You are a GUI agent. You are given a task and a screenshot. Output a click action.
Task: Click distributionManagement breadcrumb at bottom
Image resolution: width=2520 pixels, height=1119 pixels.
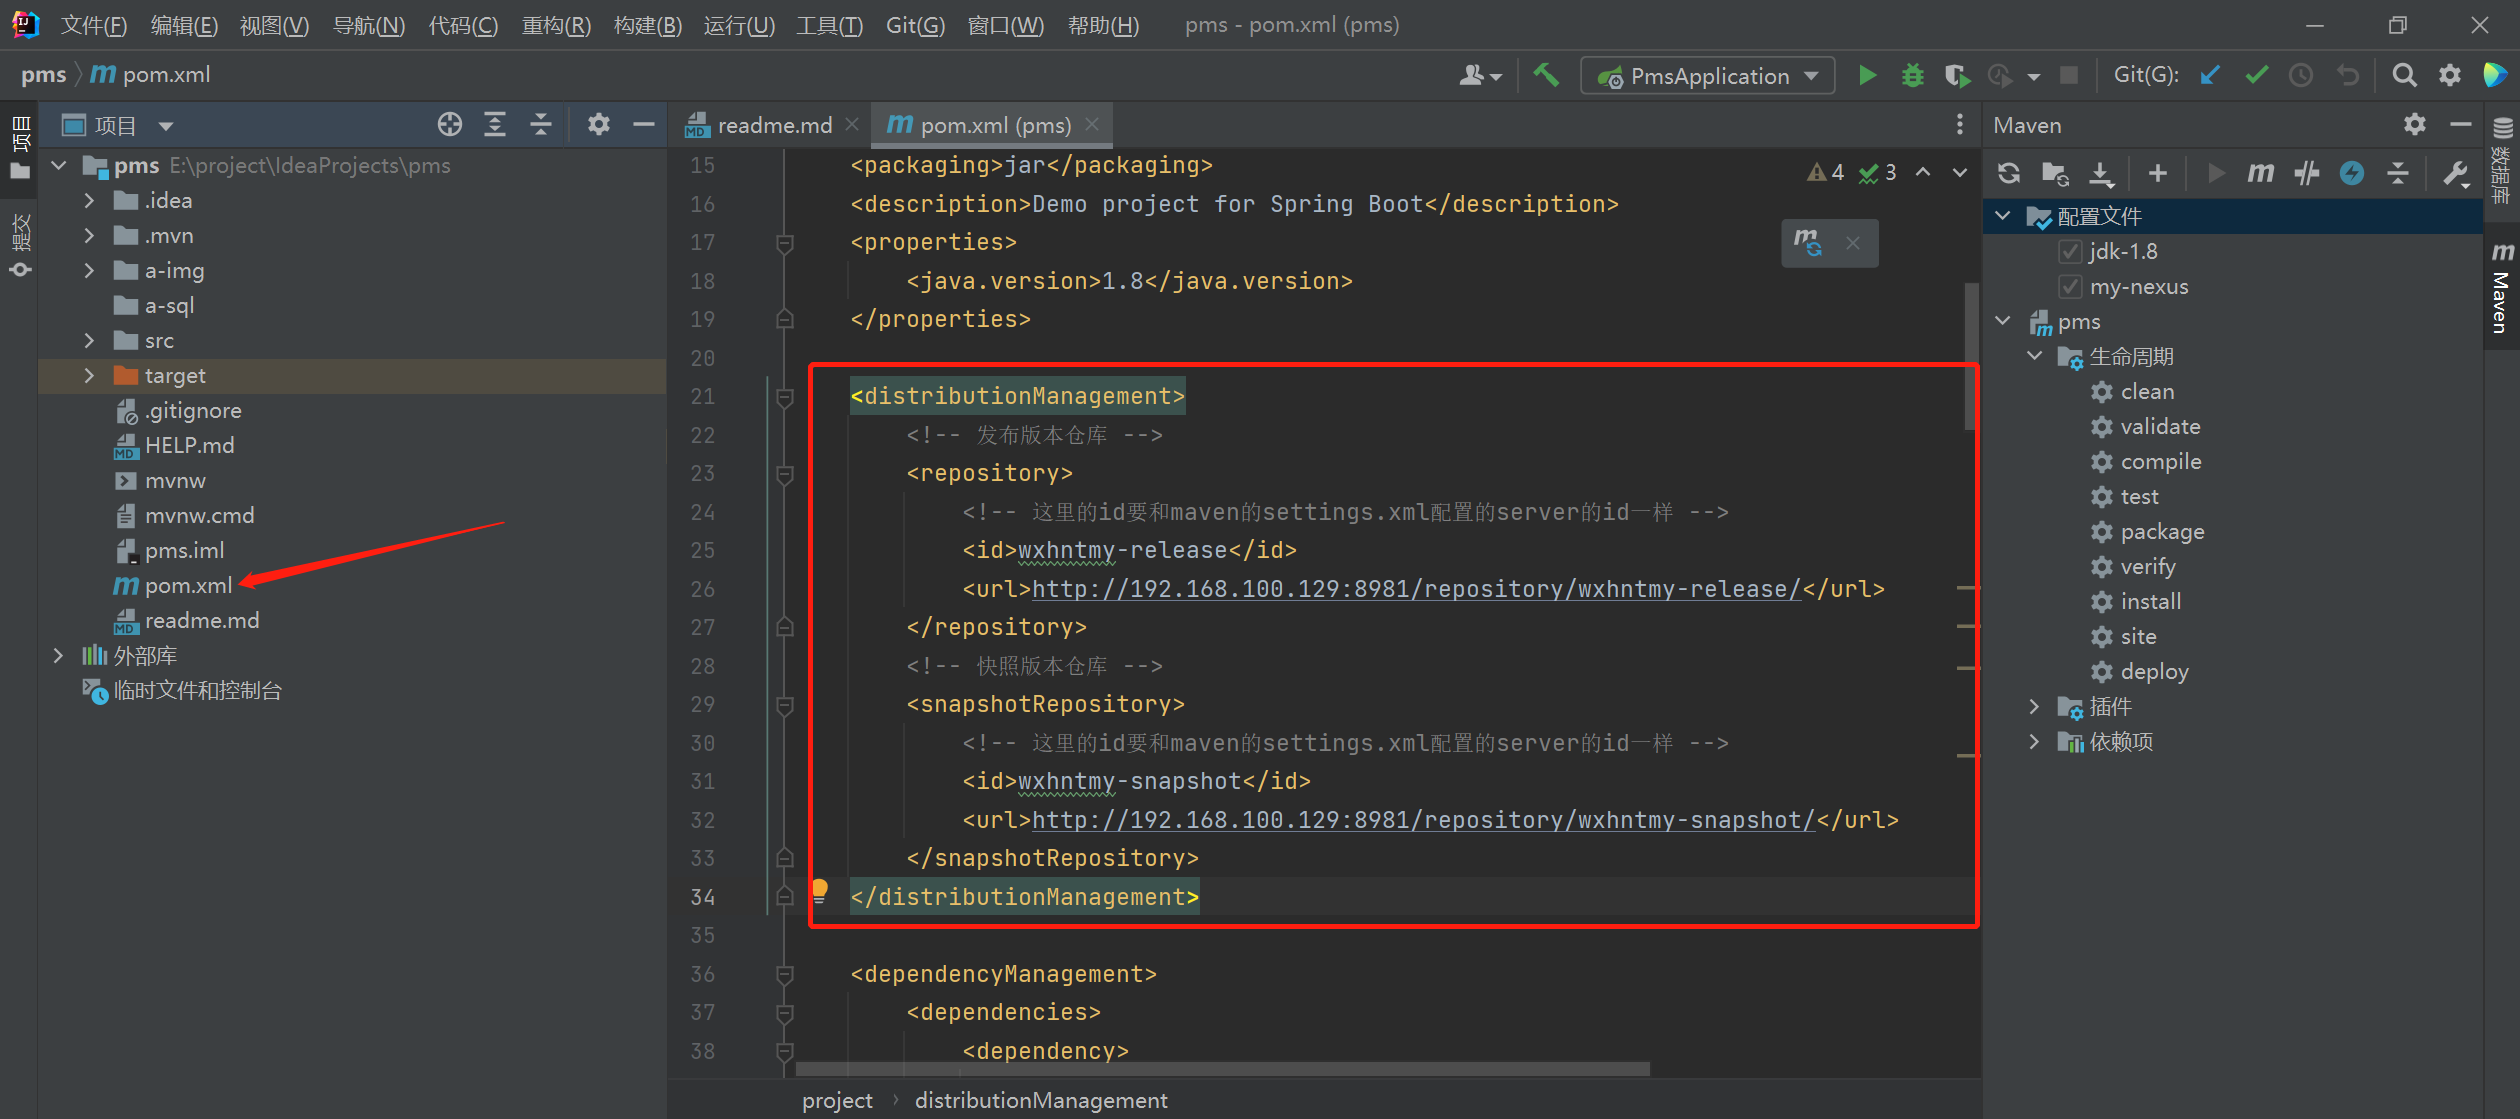tap(1040, 1100)
